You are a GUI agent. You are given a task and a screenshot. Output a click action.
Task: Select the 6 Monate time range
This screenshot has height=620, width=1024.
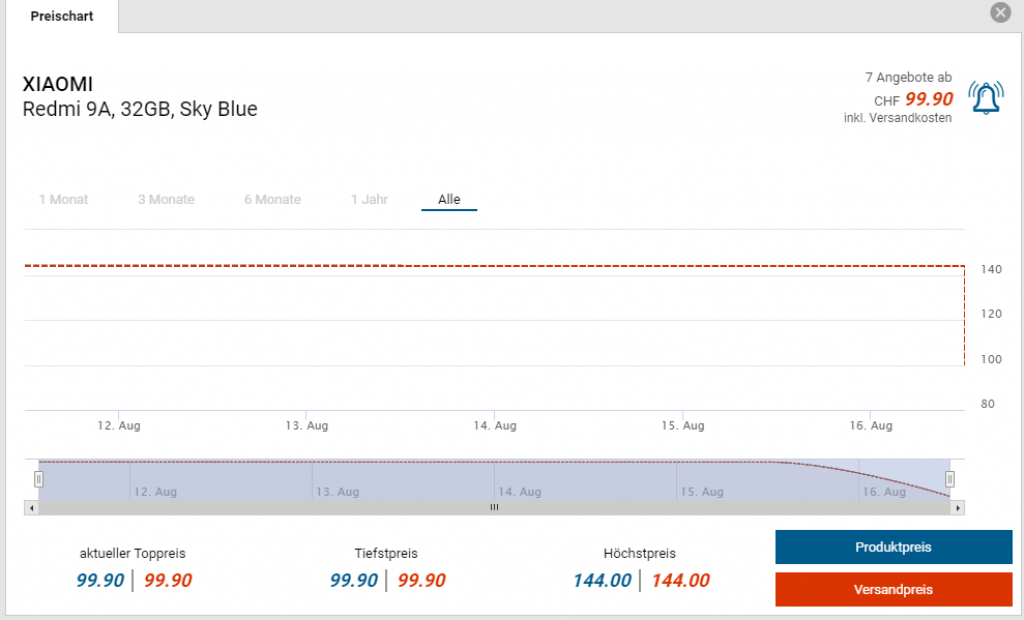coord(272,200)
